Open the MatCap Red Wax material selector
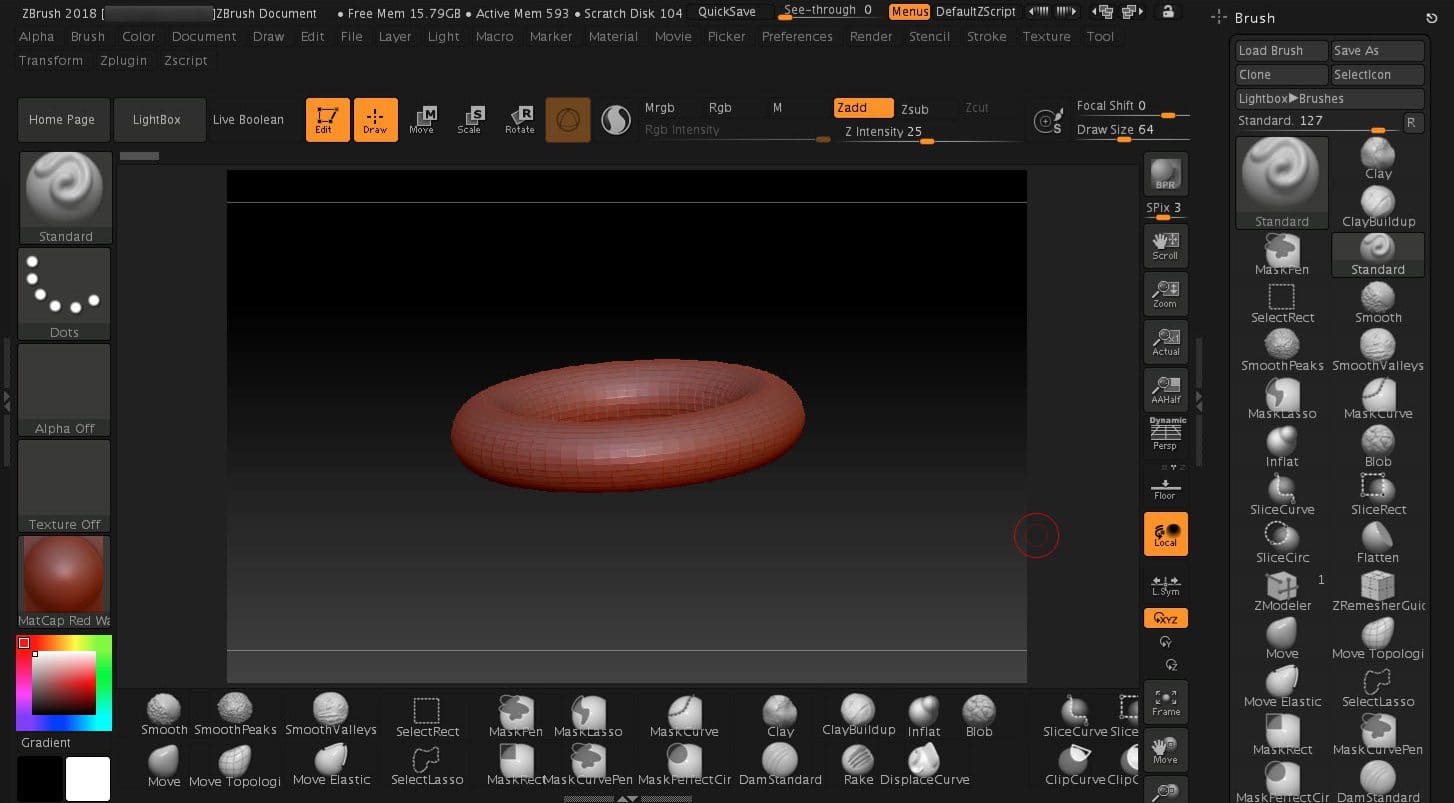Screen dimensions: 1454x803 pos(65,581)
